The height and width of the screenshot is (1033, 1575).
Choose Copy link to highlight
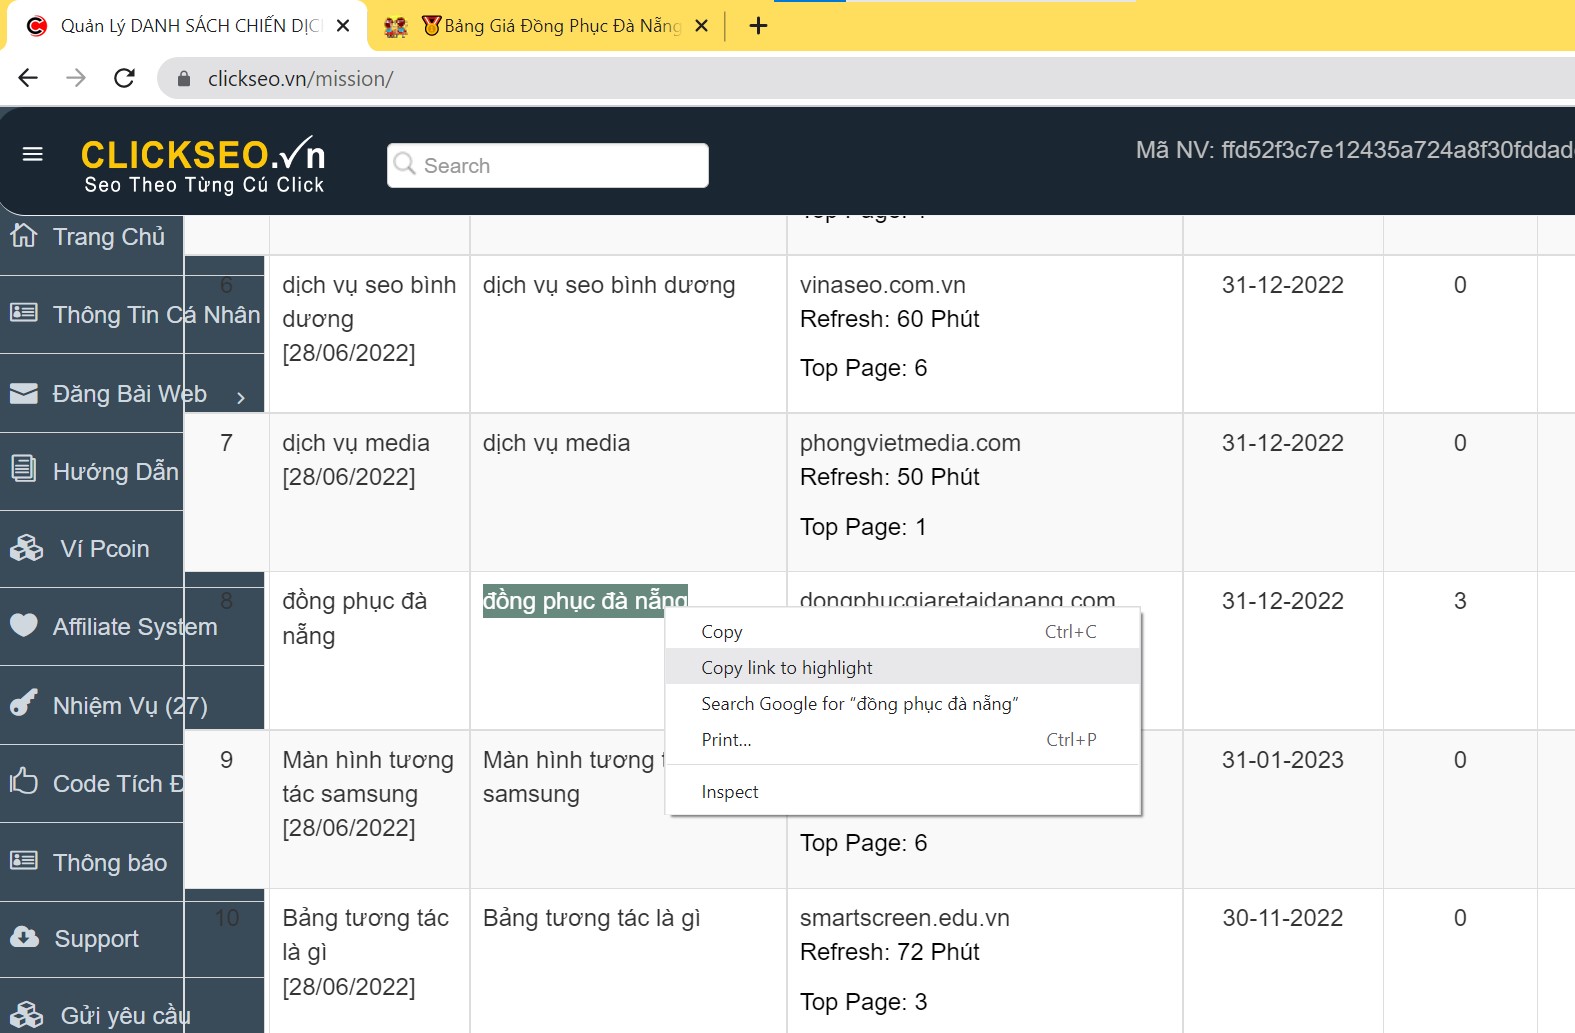786,668
